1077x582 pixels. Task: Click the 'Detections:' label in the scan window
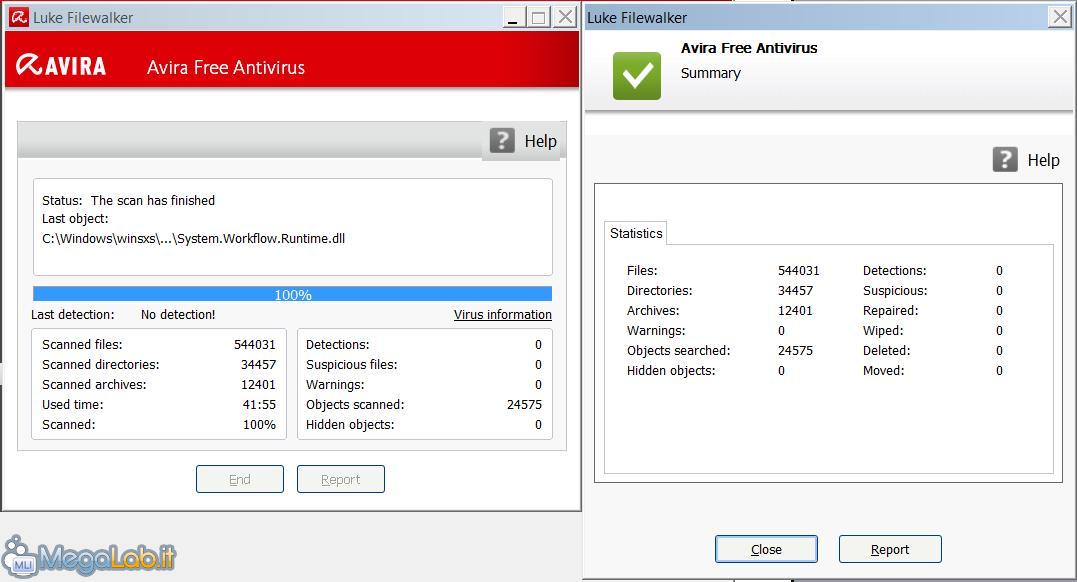click(338, 344)
